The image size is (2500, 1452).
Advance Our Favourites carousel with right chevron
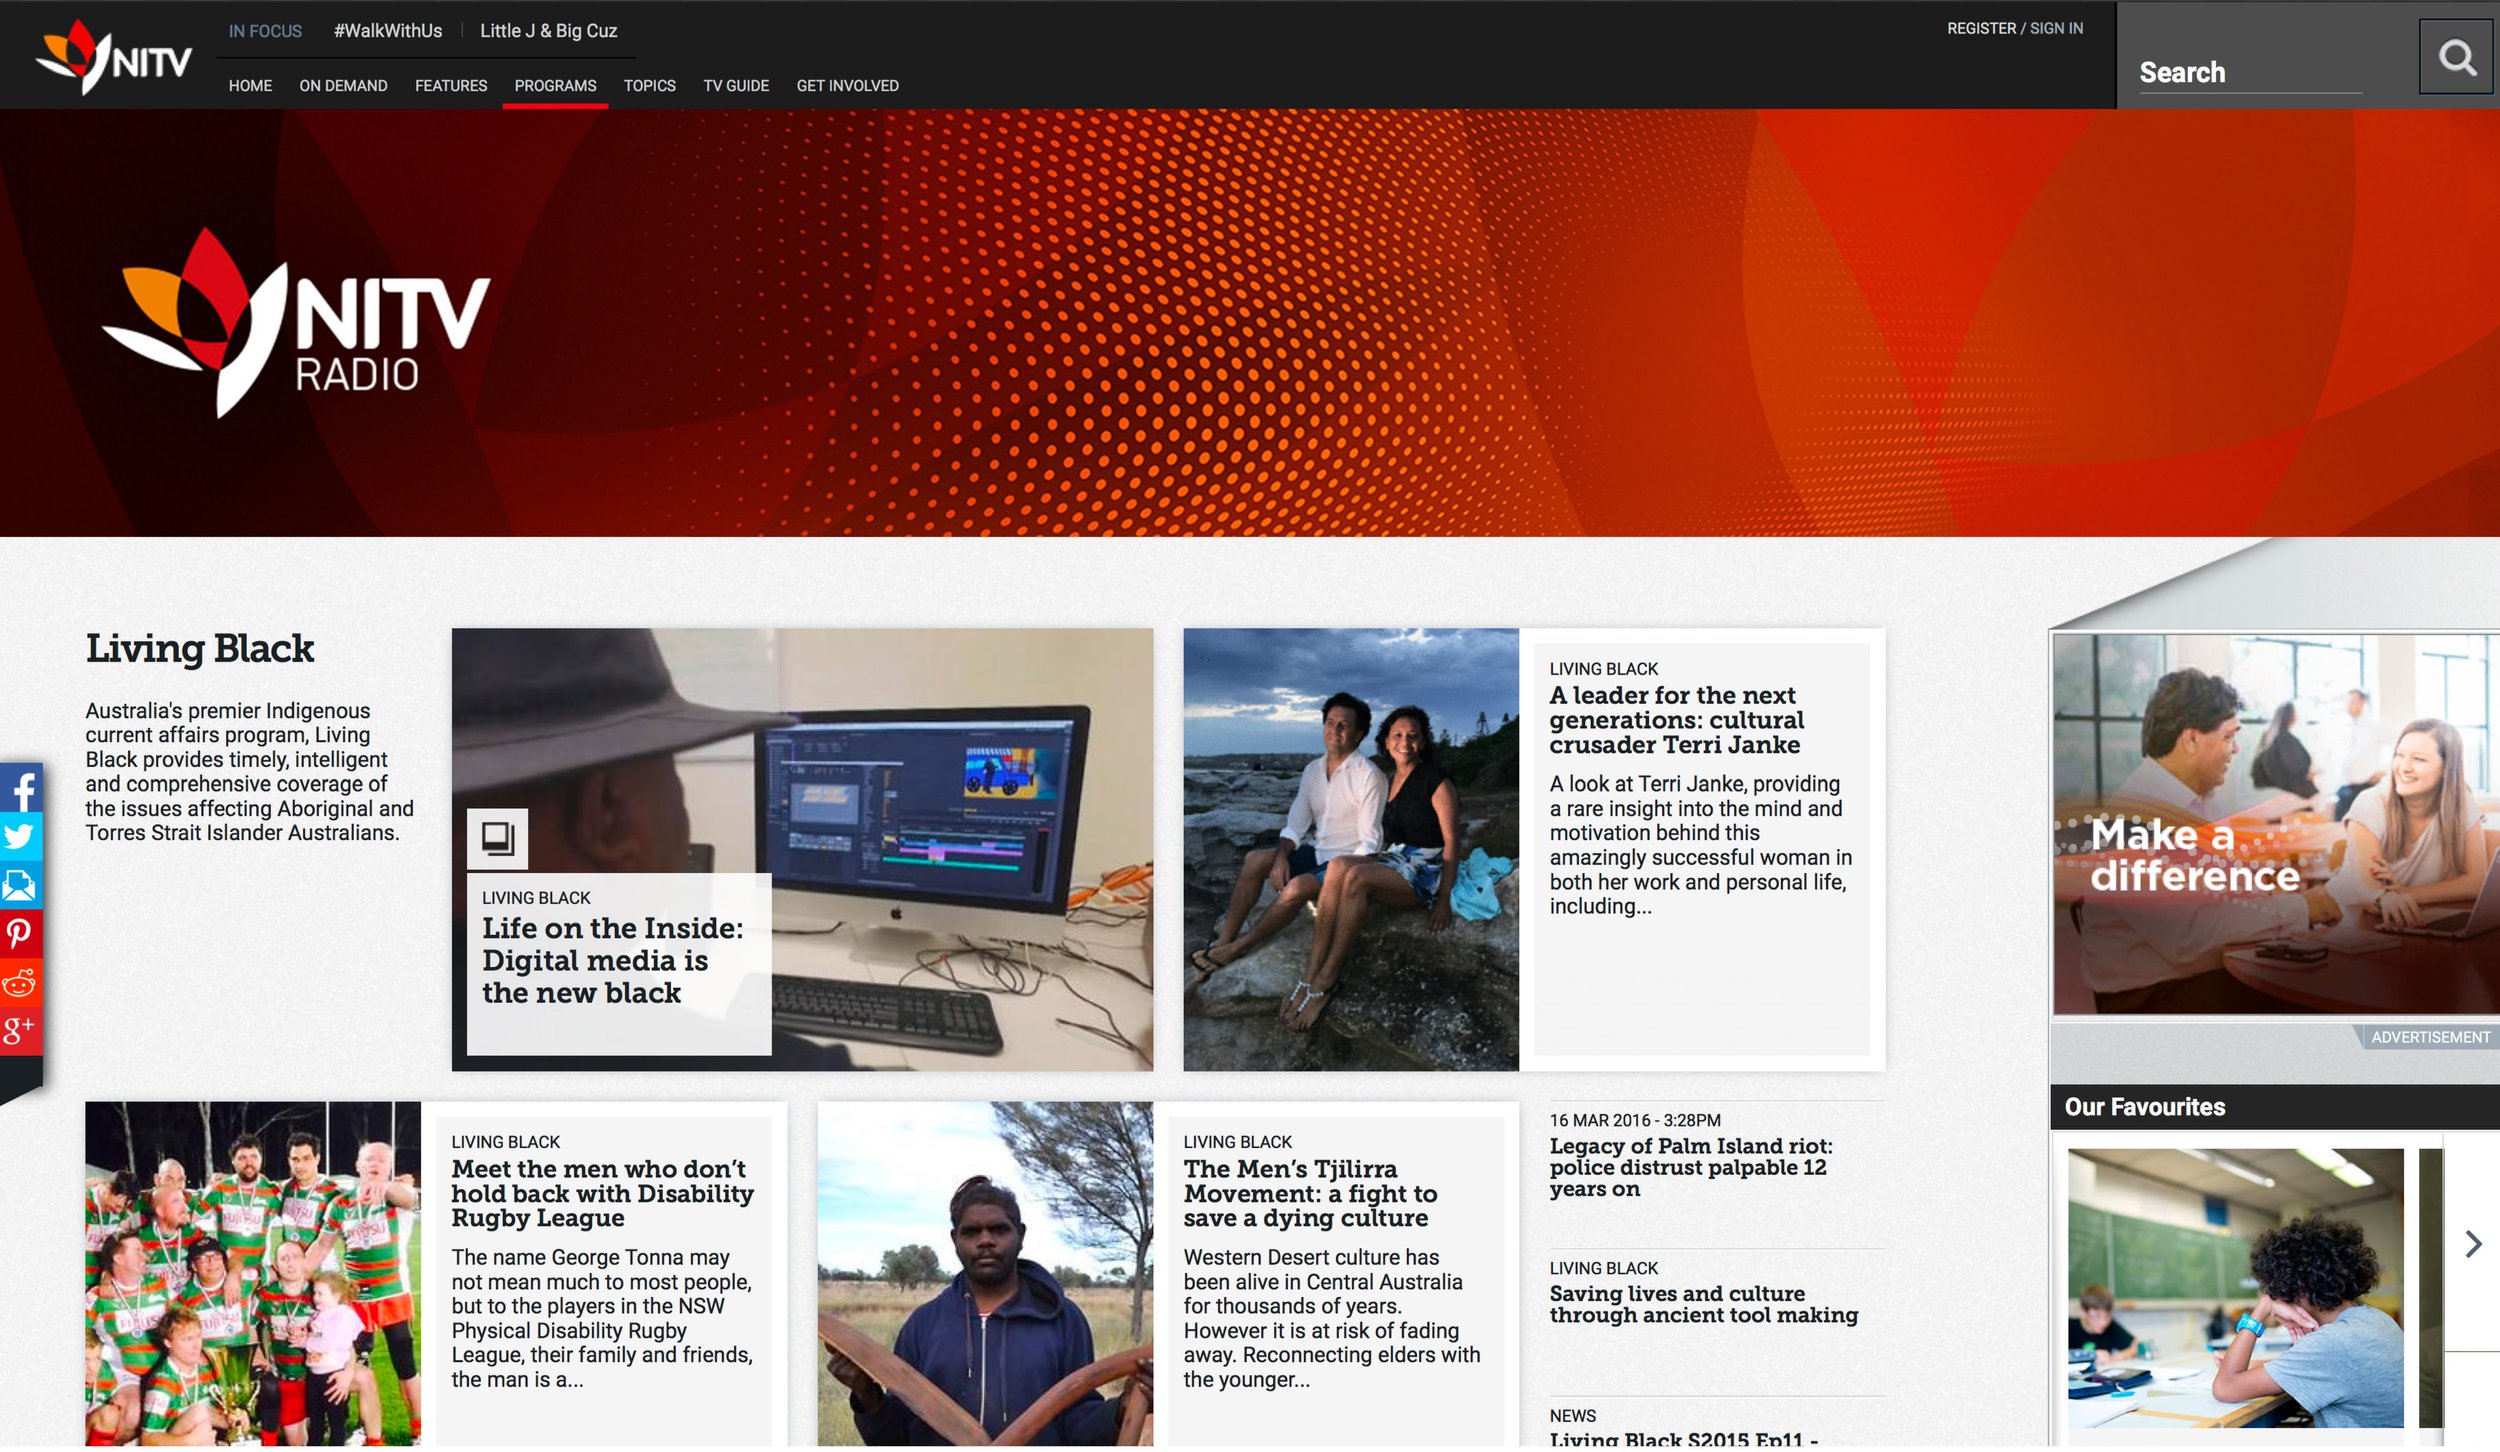click(2473, 1245)
